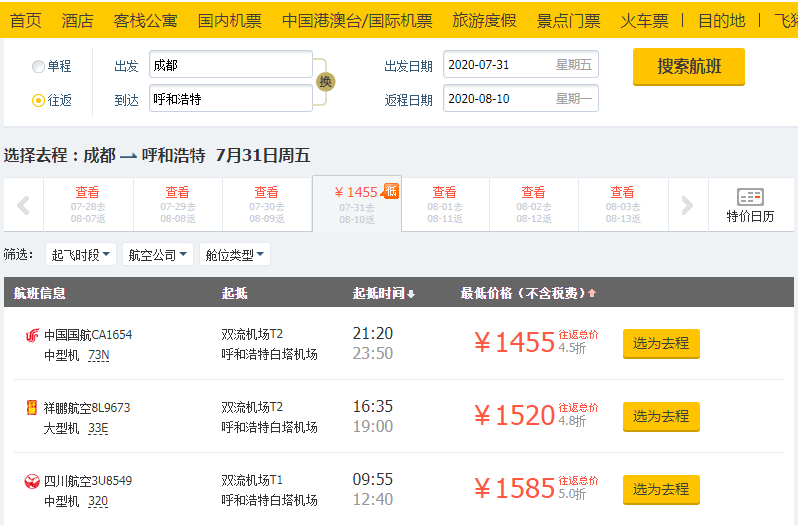Click the 搜索航班 search button

click(688, 67)
